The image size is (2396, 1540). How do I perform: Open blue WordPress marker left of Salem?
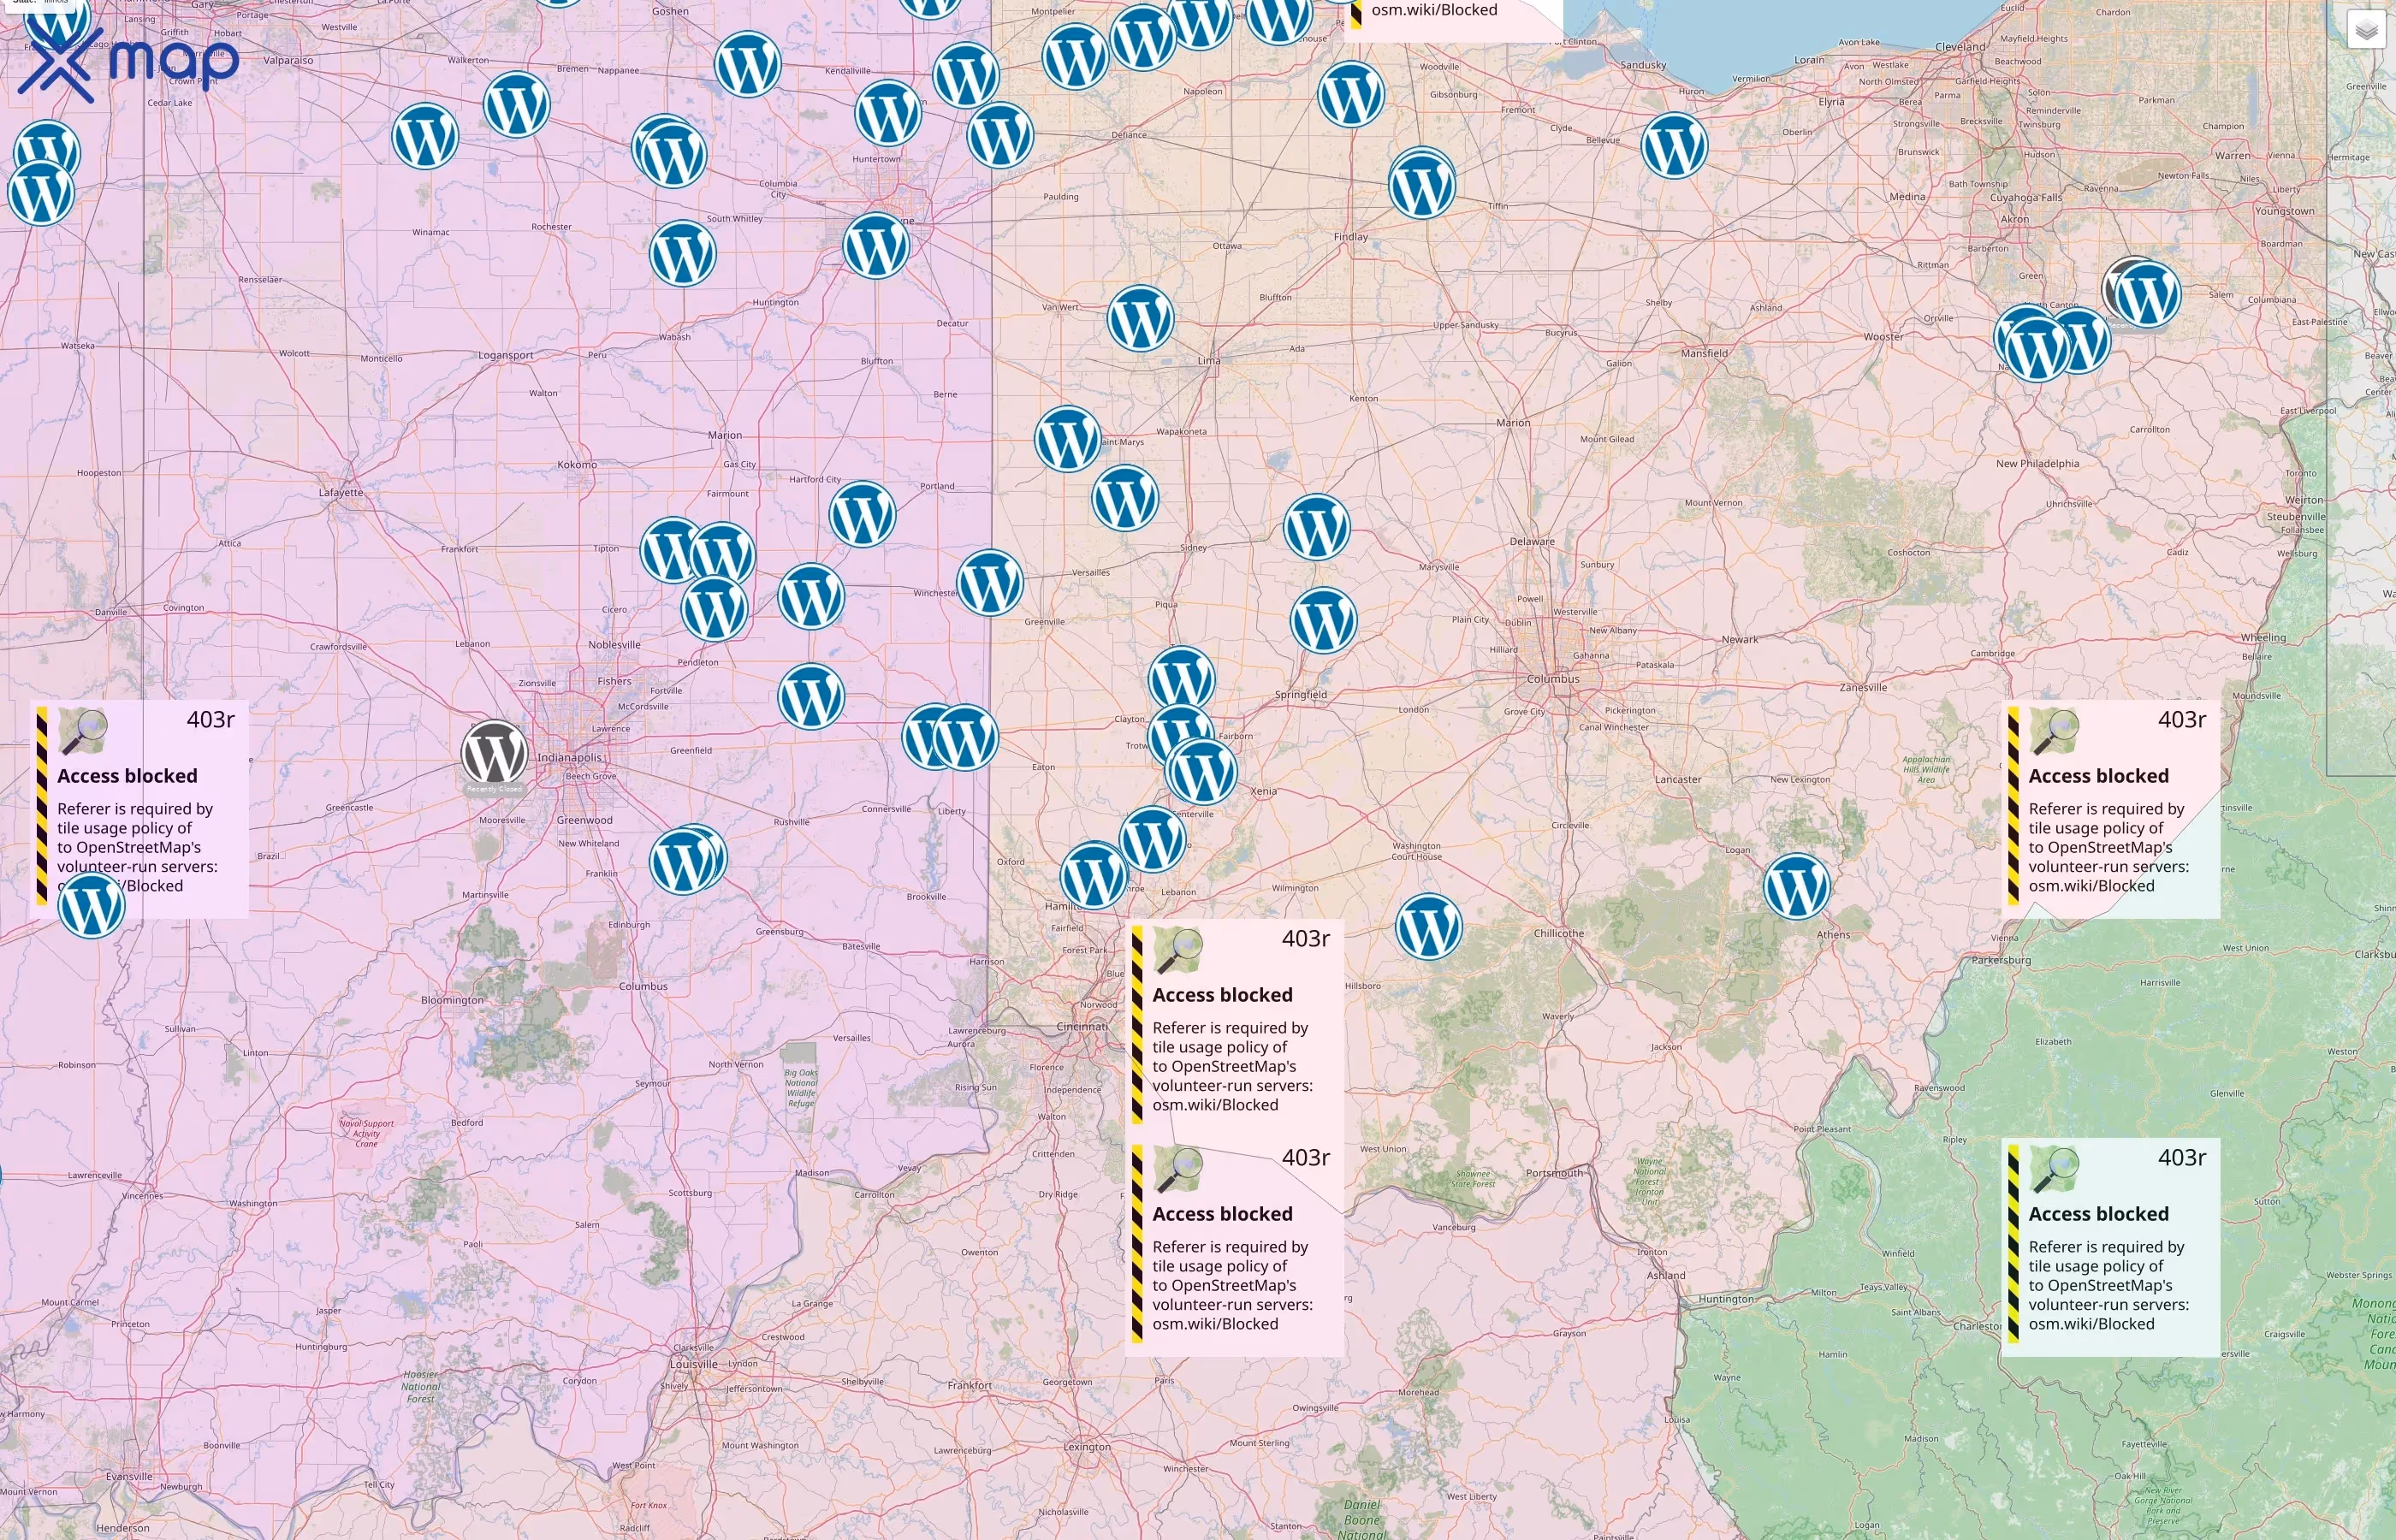(2147, 294)
